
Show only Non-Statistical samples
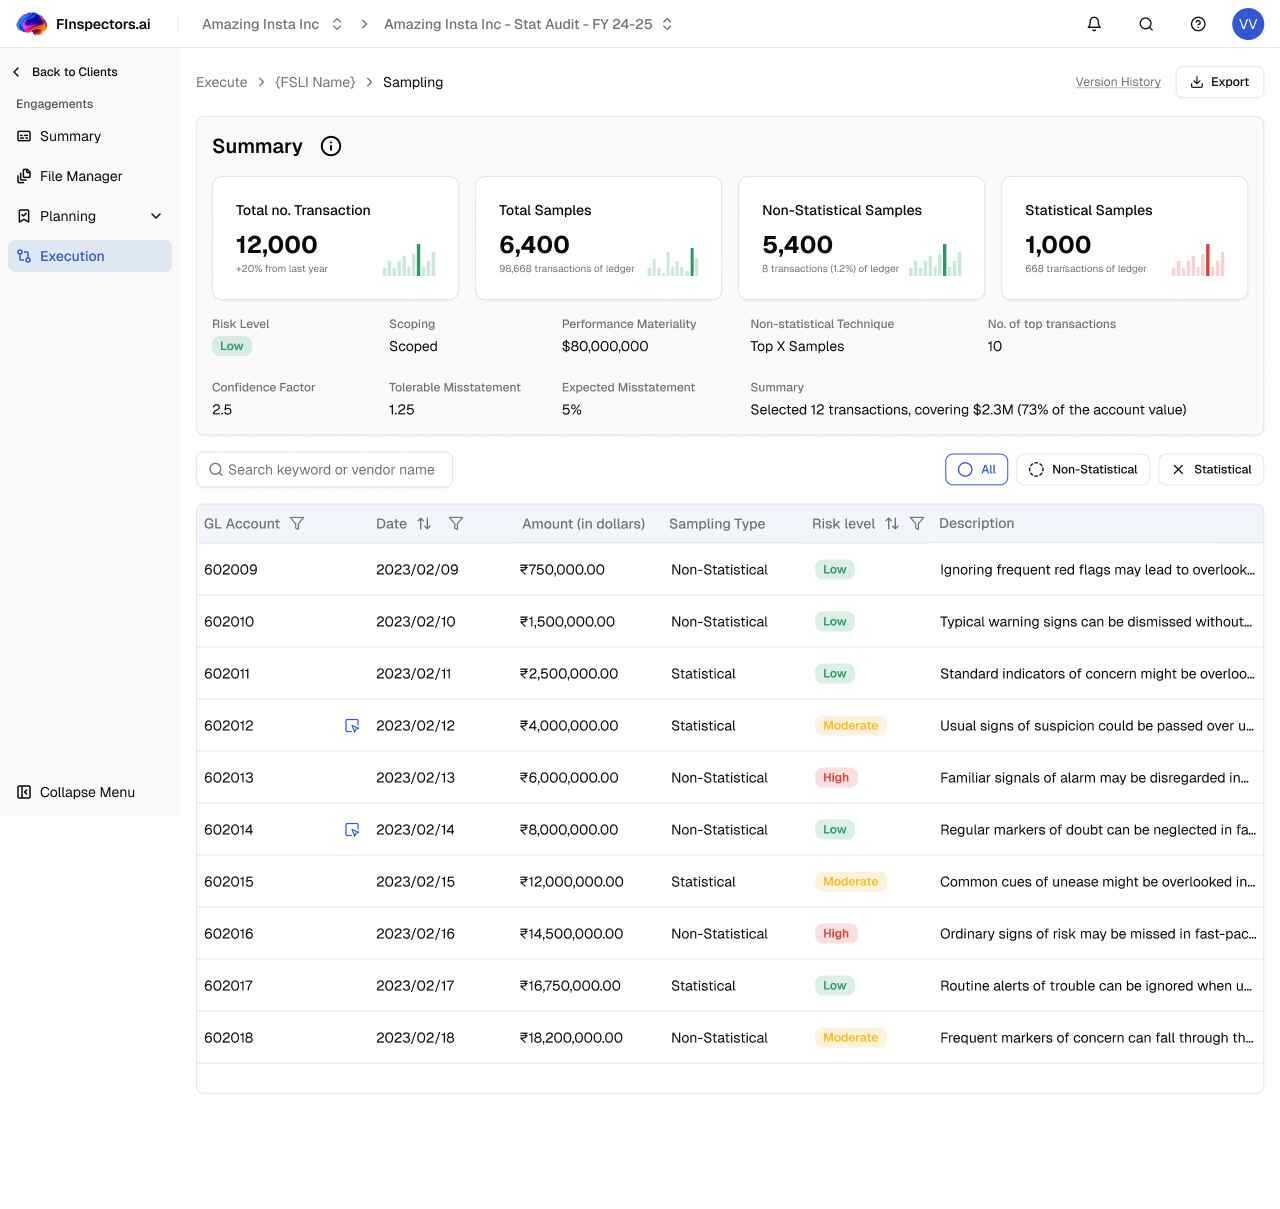pyautogui.click(x=1083, y=470)
